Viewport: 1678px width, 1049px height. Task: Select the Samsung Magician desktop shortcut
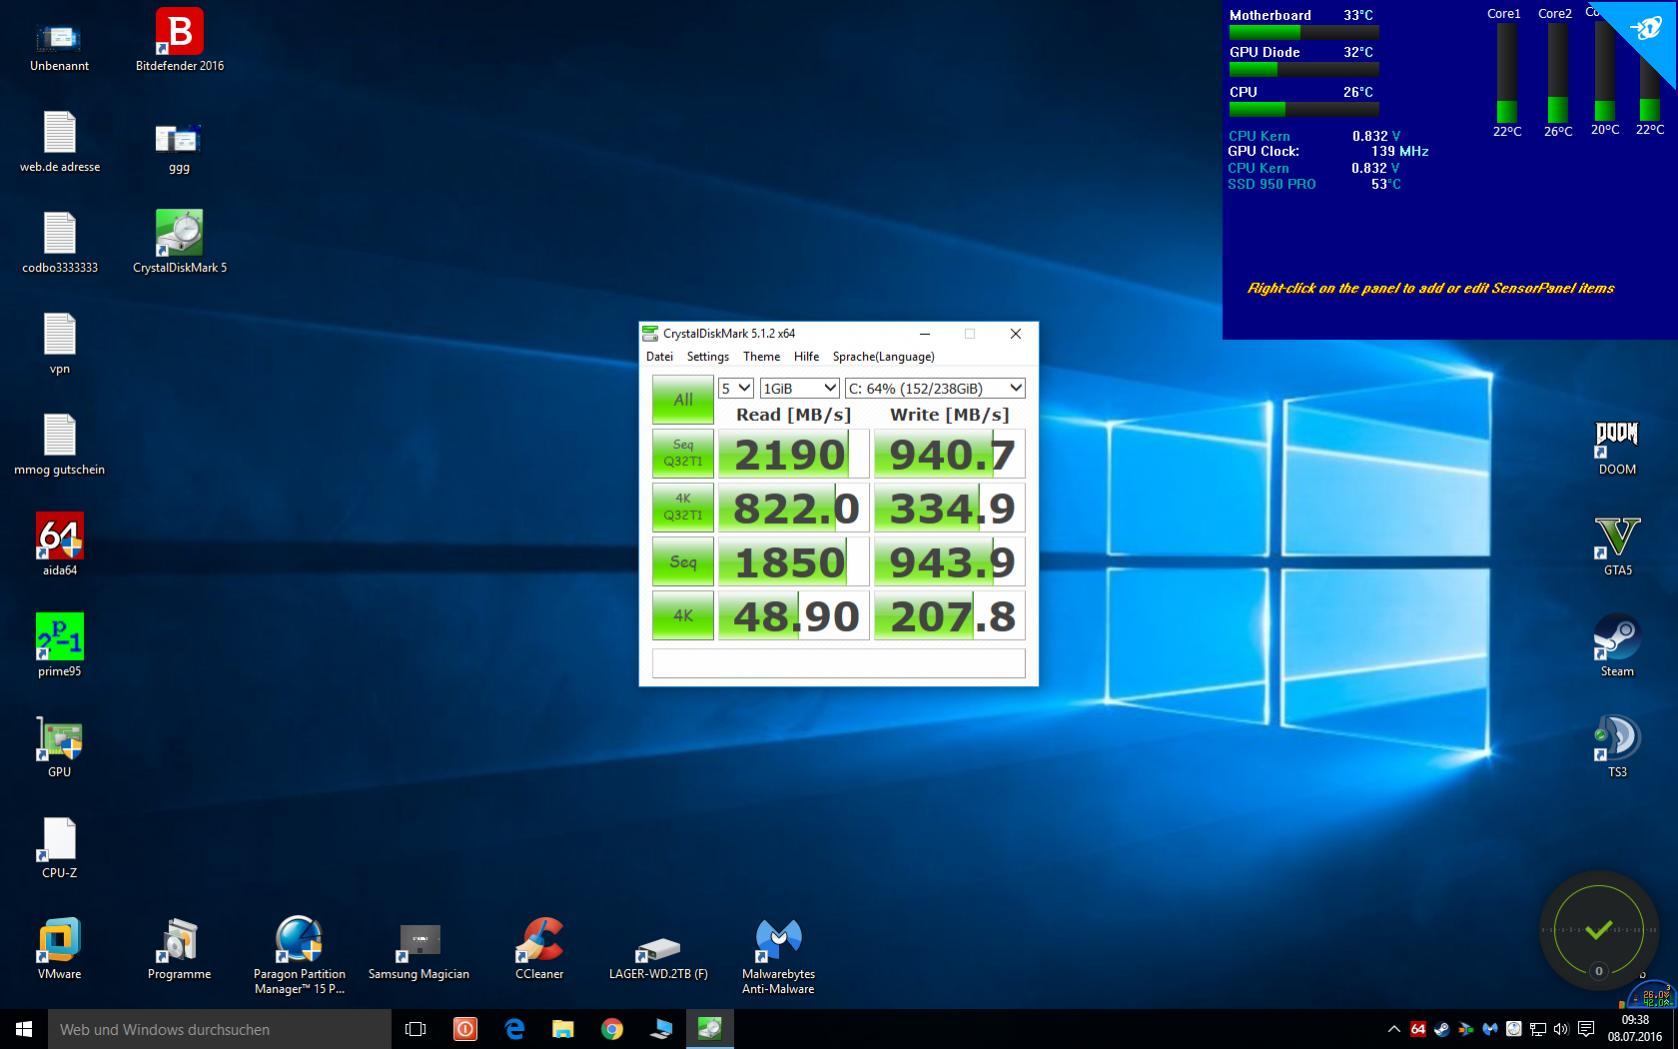tap(419, 950)
